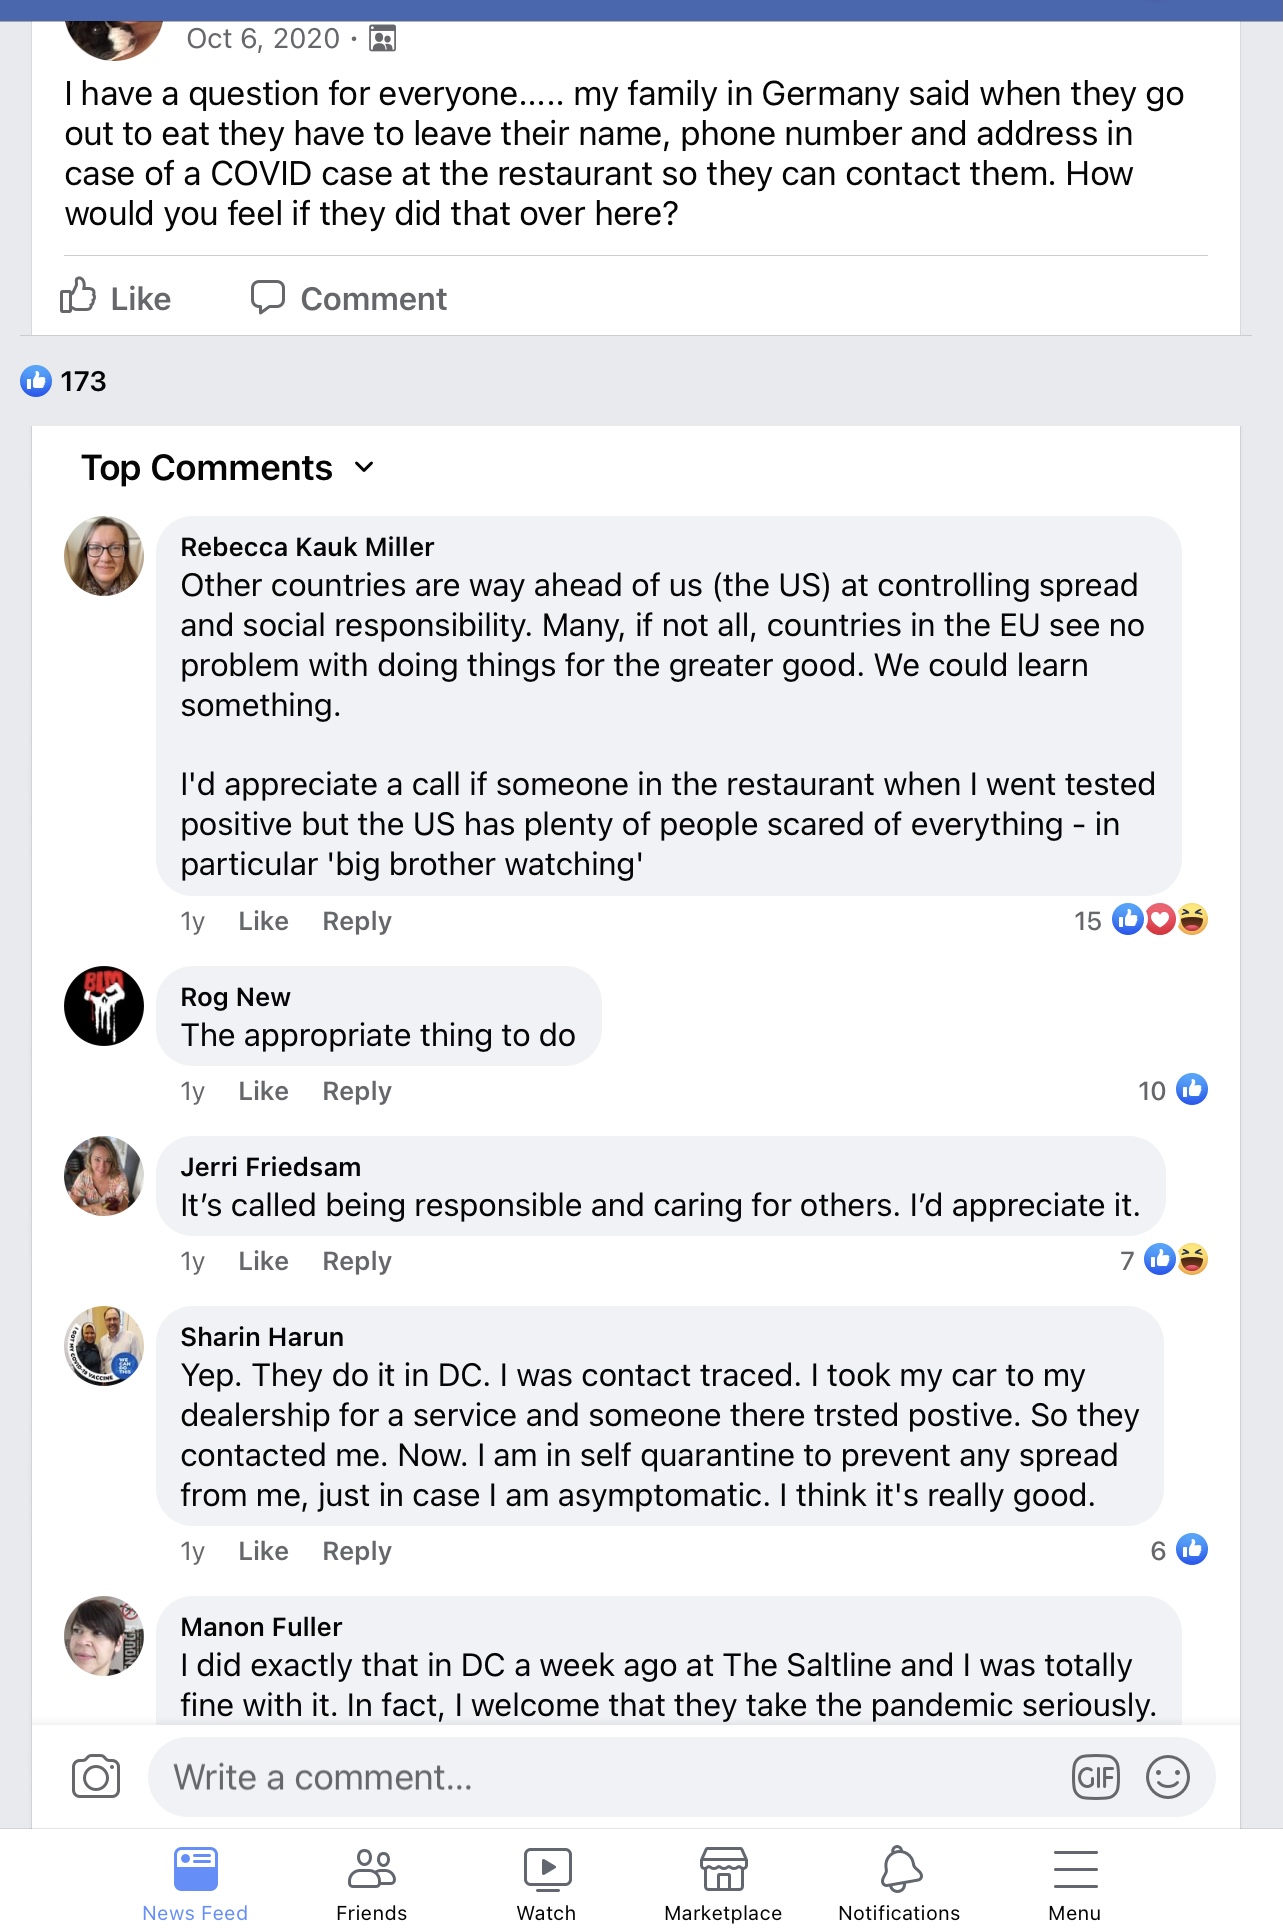Reply to Rebecca Kauk Miller's comment
Image resolution: width=1283 pixels, height=1928 pixels.
[356, 921]
